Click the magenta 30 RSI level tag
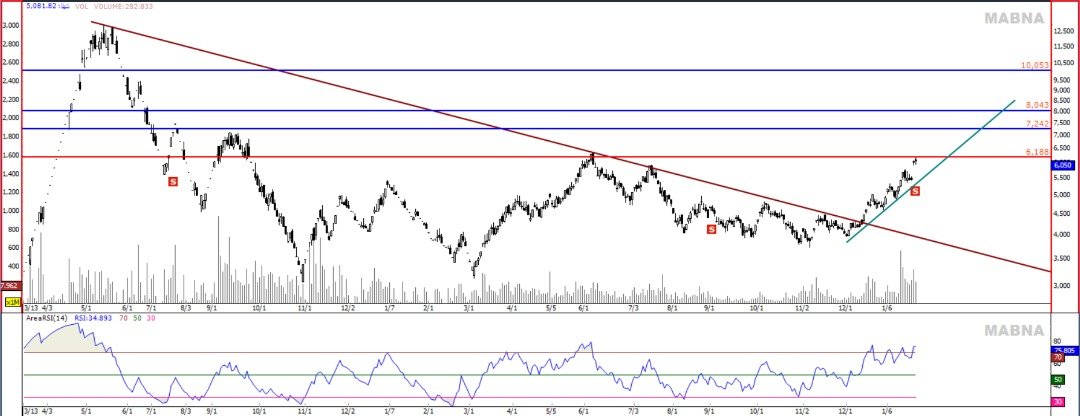The height and width of the screenshot is (416, 1080). (x=1057, y=402)
